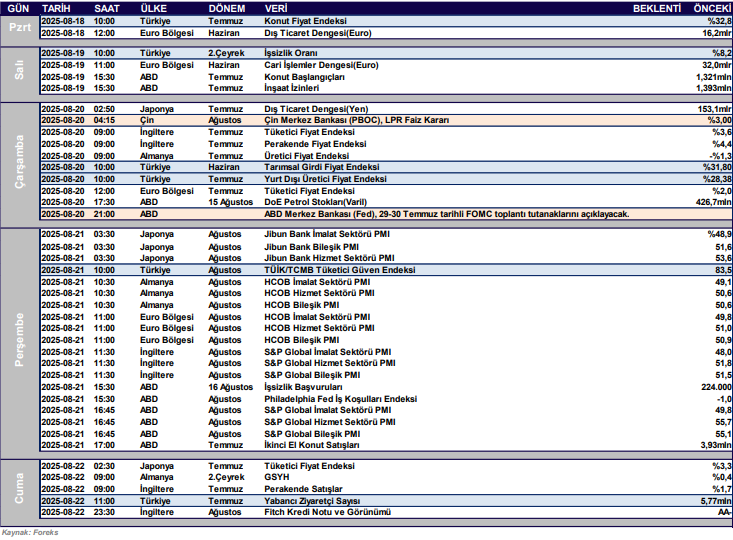Click the ÖNCEKİ column header
The width and height of the screenshot is (733, 540).
(713, 6)
